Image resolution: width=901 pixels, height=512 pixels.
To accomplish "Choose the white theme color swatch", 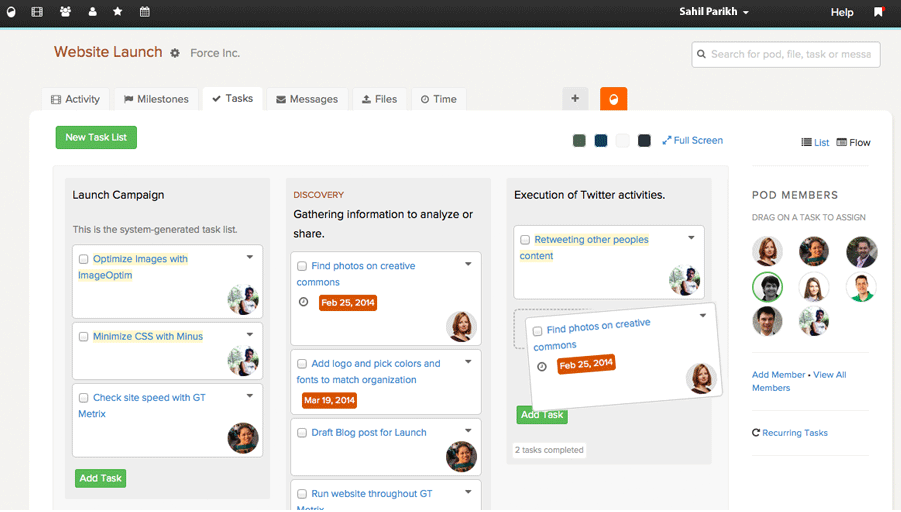I will [x=622, y=140].
